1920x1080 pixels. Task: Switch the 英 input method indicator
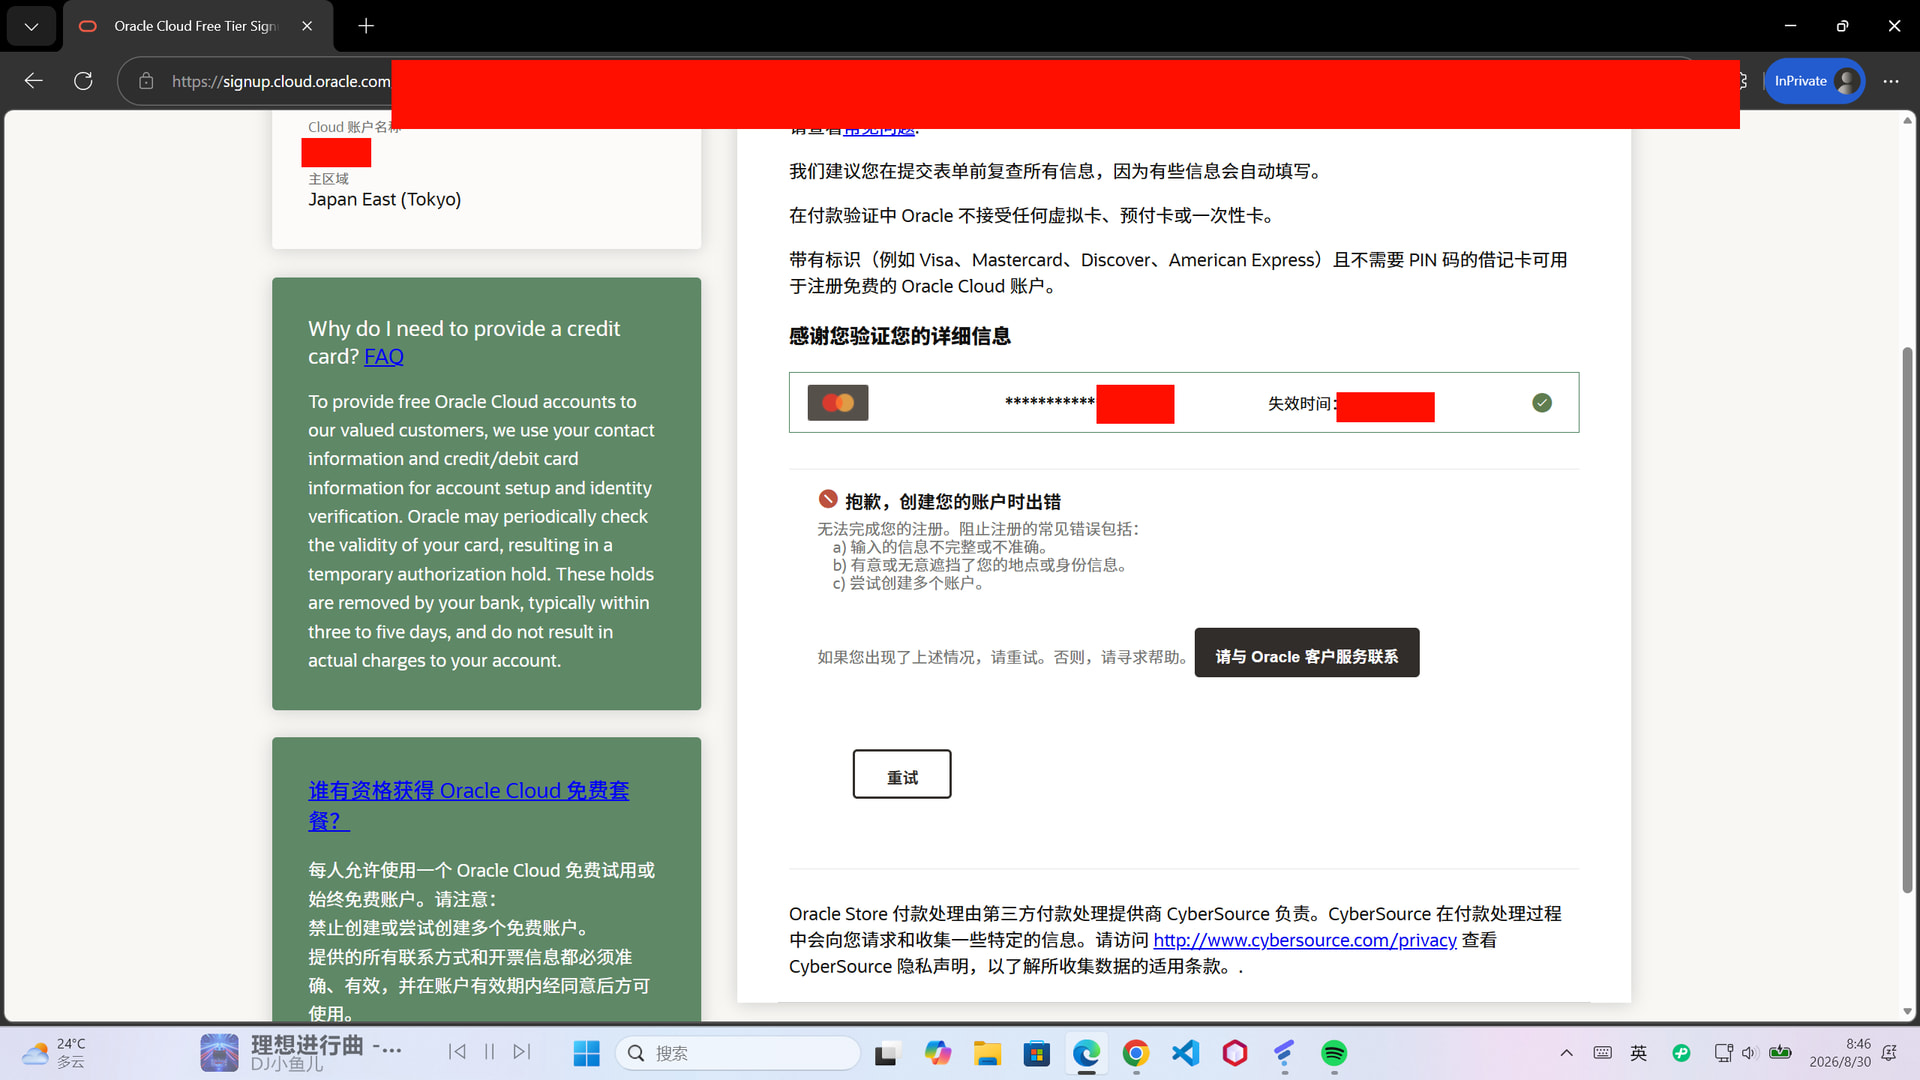(1639, 1053)
